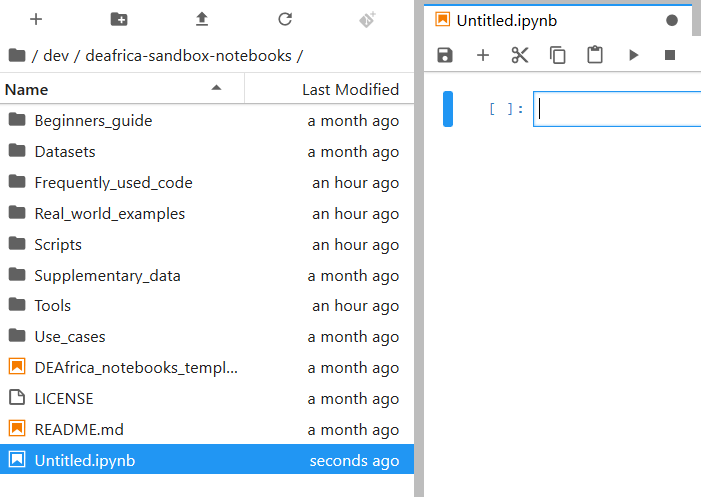The height and width of the screenshot is (497, 701).
Task: Save the notebook with the disk icon
Action: click(445, 55)
